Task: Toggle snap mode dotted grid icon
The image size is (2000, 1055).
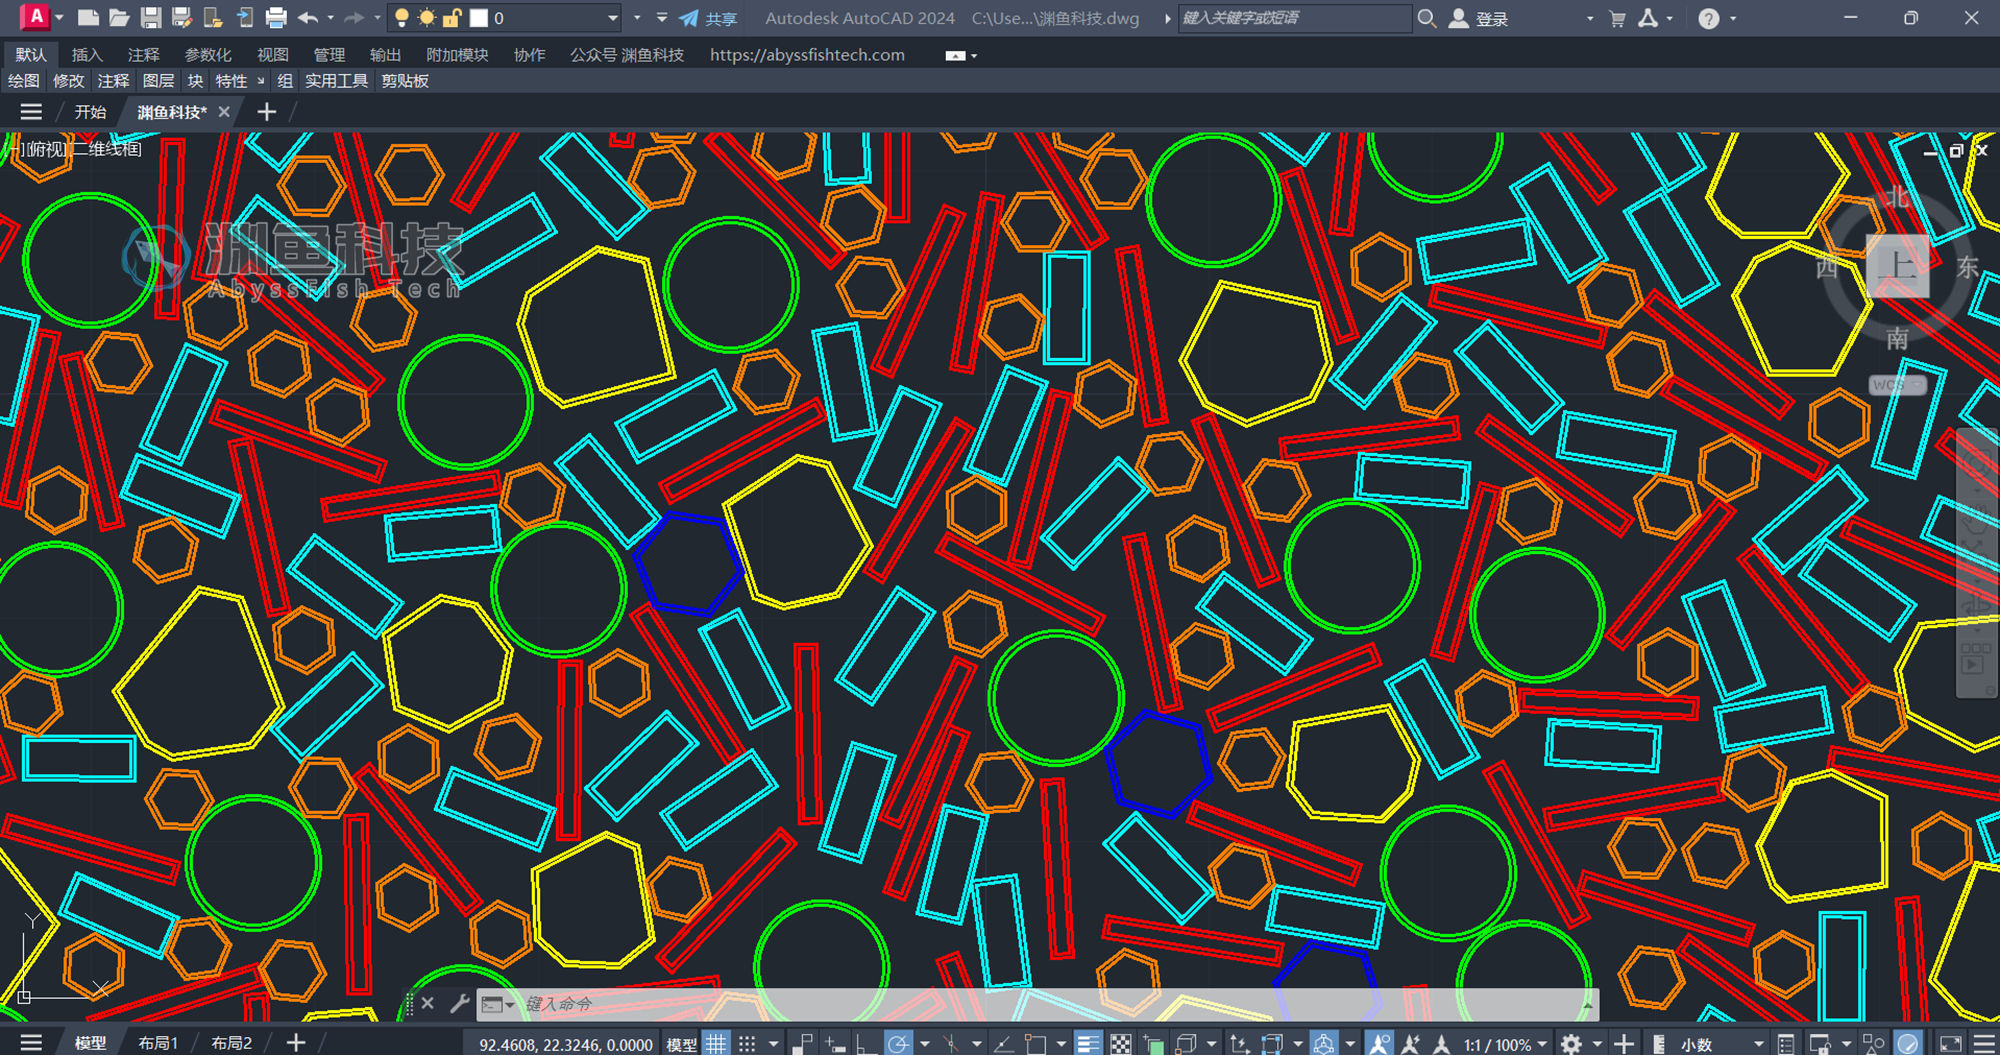Action: [x=747, y=1044]
